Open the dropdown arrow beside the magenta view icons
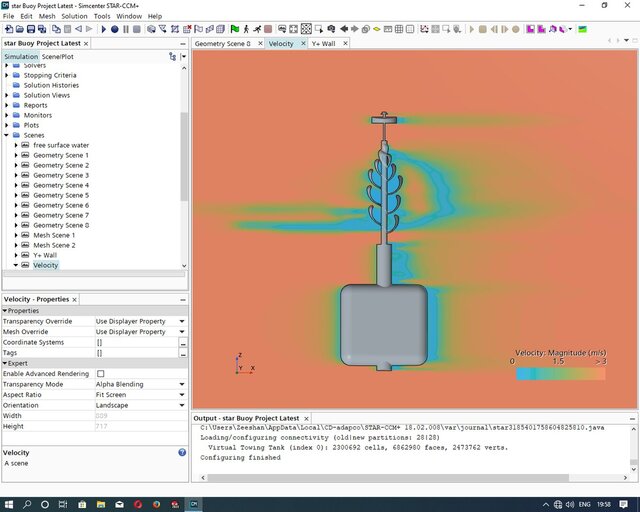640x512 pixels. (570, 29)
